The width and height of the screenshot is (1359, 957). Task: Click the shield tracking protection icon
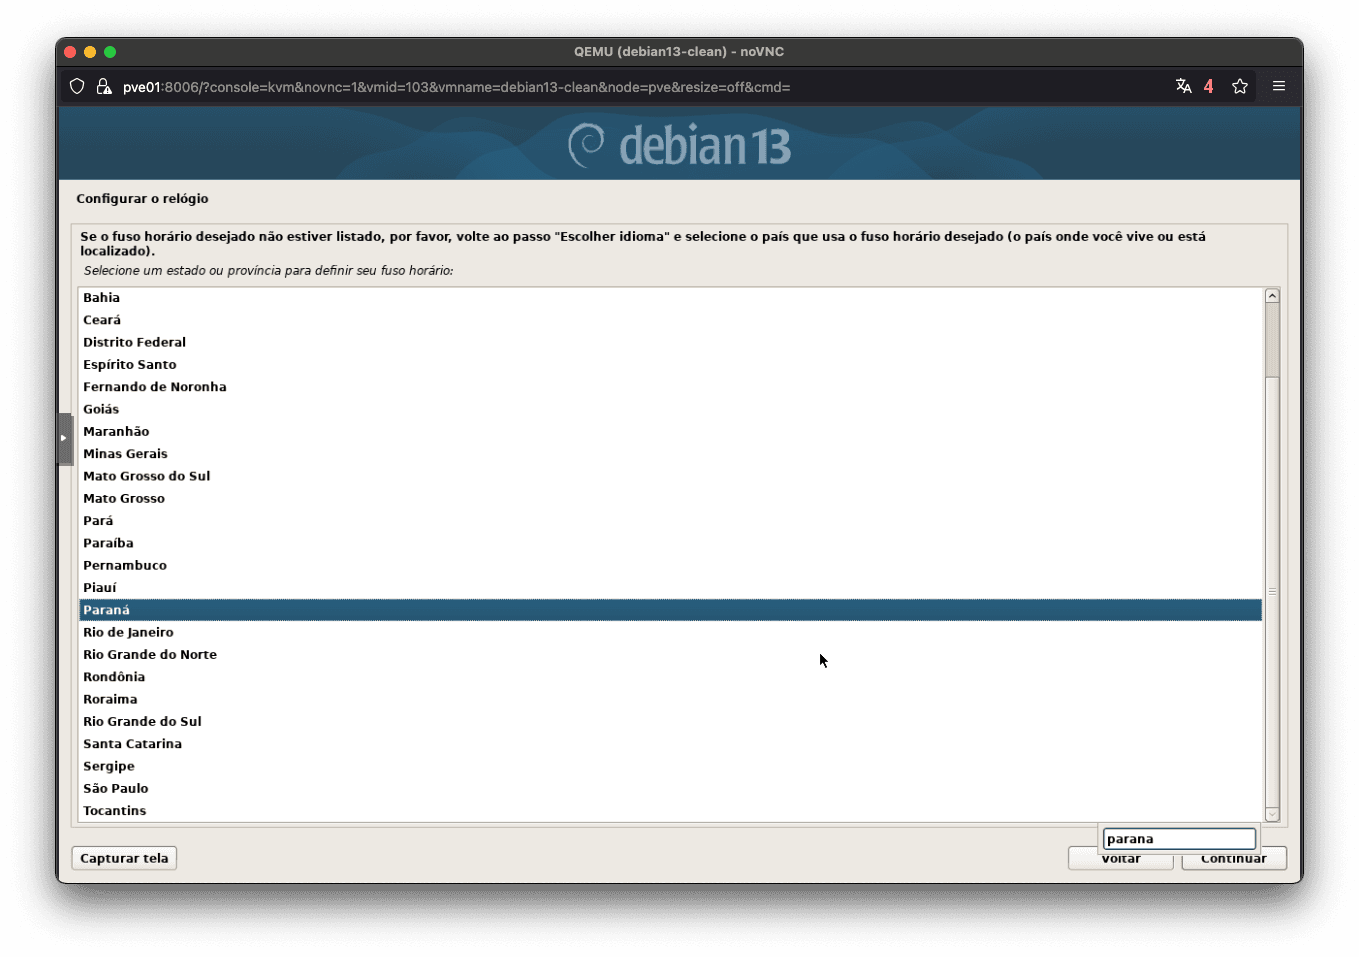(x=77, y=87)
